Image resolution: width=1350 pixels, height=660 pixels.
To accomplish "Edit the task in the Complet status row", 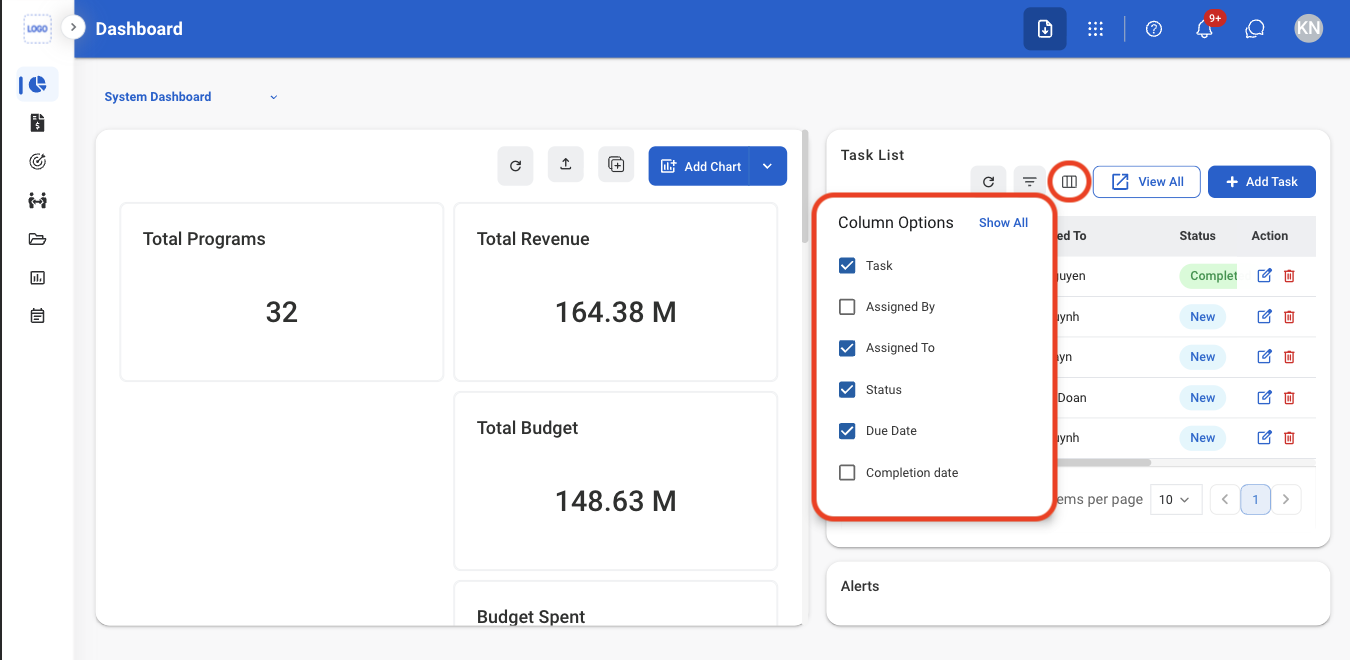I will pos(1264,276).
